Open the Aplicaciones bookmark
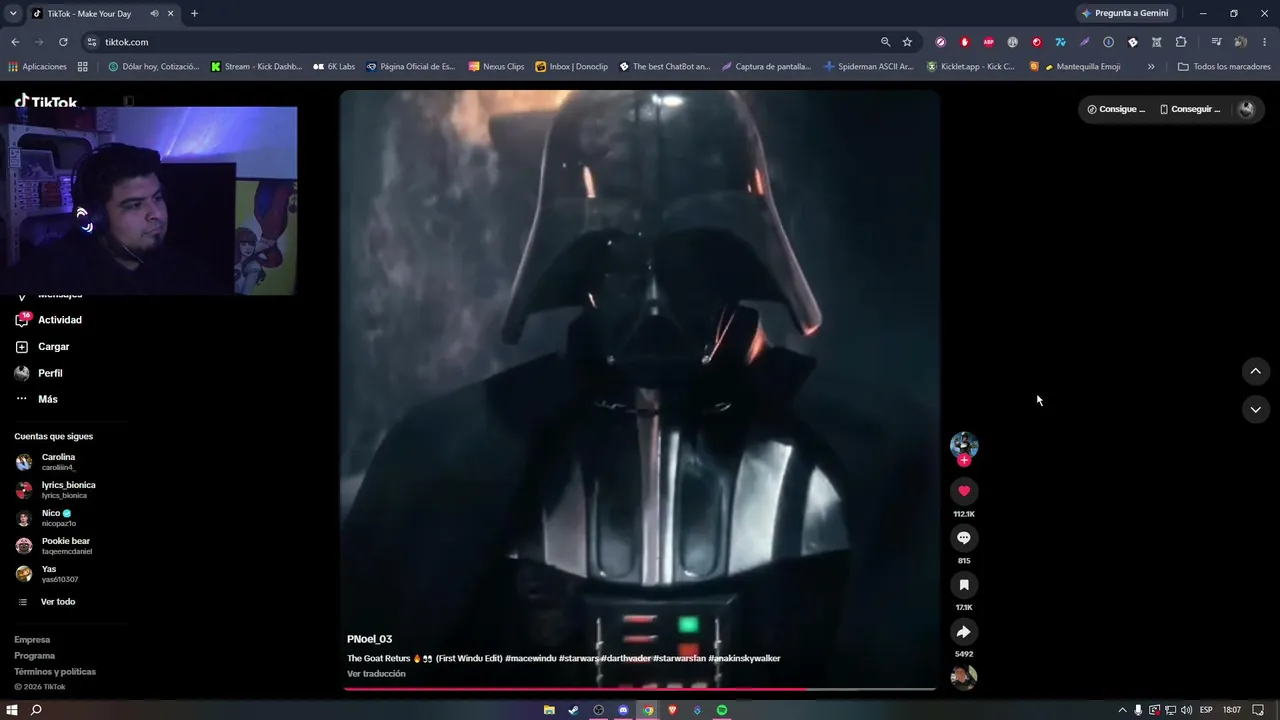The width and height of the screenshot is (1280, 720). click(x=37, y=67)
